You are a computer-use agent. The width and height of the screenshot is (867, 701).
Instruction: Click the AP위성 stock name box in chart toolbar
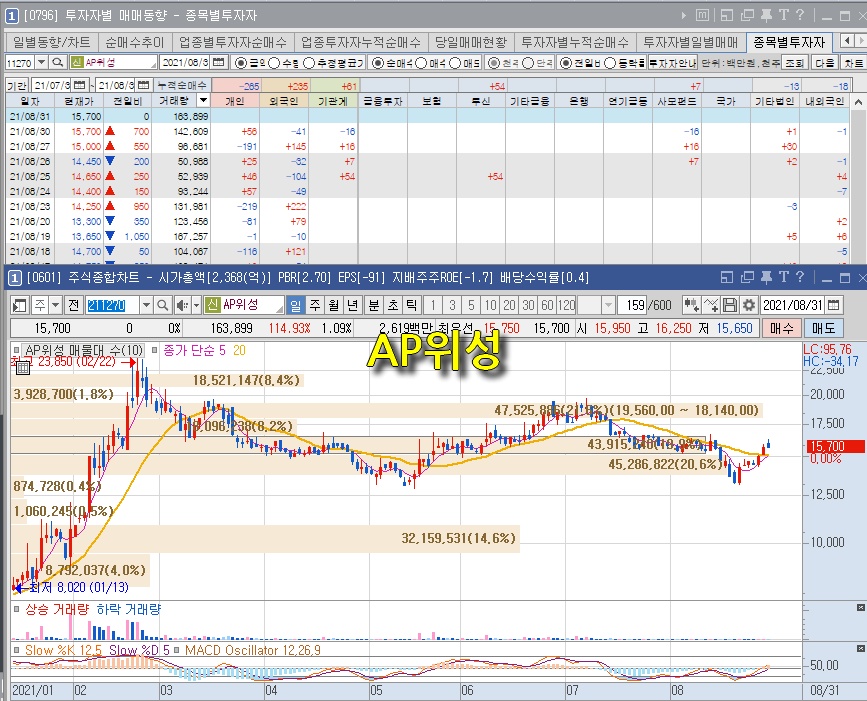tap(244, 305)
